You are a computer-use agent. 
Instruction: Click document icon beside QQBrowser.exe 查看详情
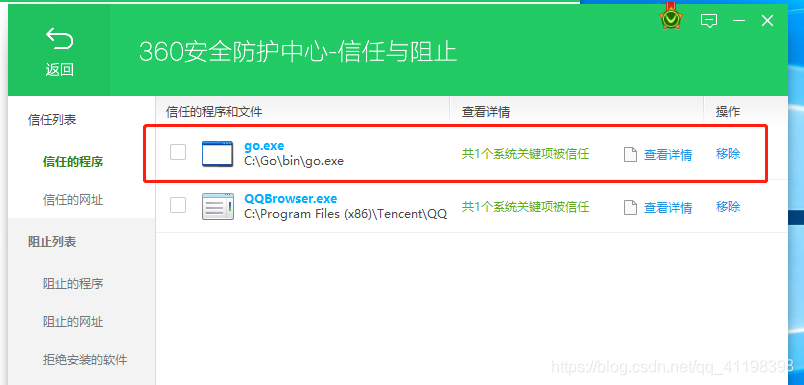click(630, 208)
